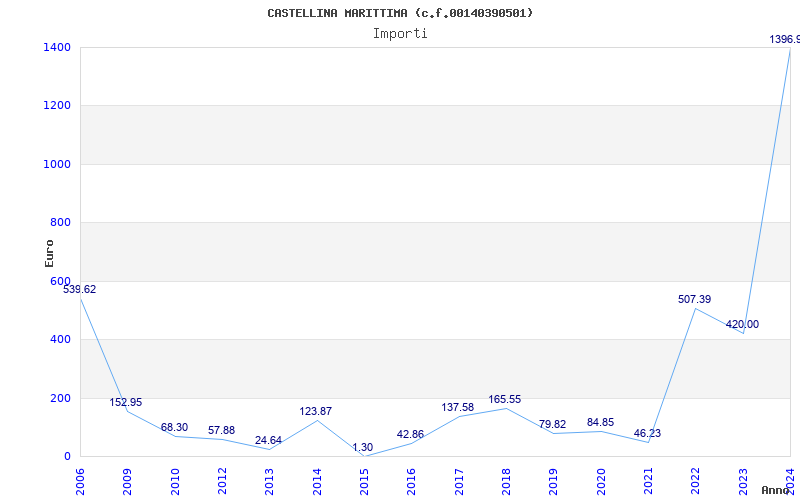This screenshot has height=500, width=800.
Task: Click data label 152.95
Action: [x=126, y=403]
